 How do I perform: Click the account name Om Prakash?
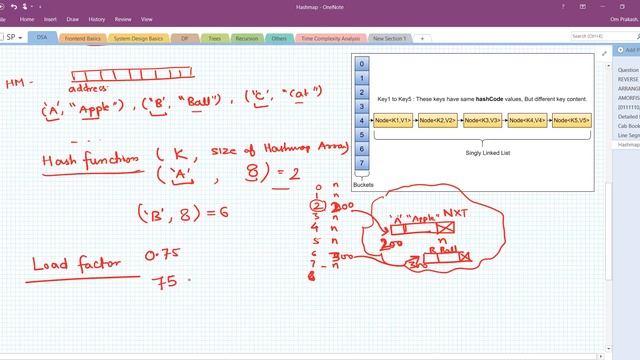coord(624,19)
